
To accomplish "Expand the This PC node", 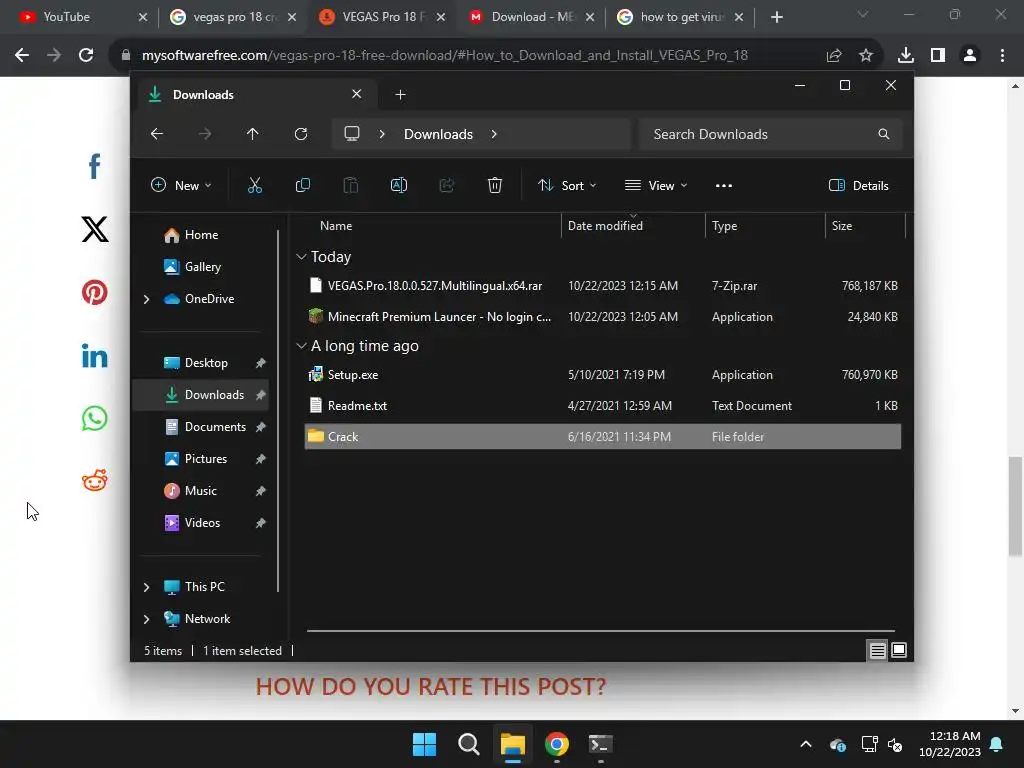I will [146, 587].
